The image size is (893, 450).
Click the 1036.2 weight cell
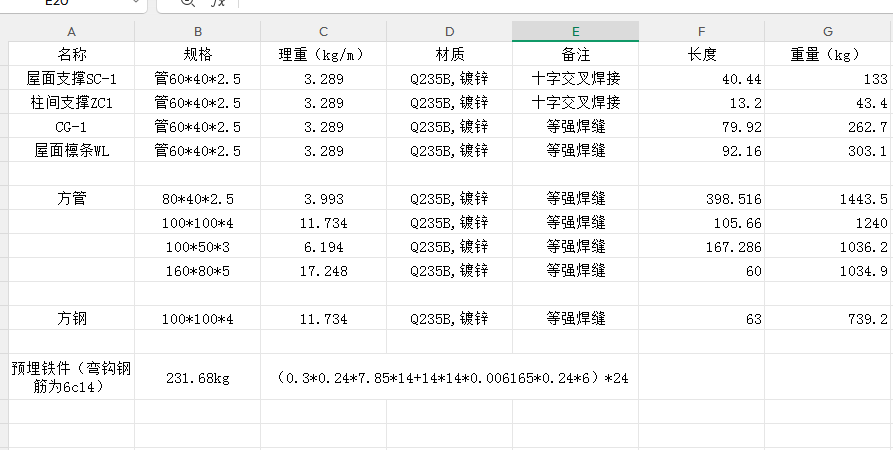point(828,246)
